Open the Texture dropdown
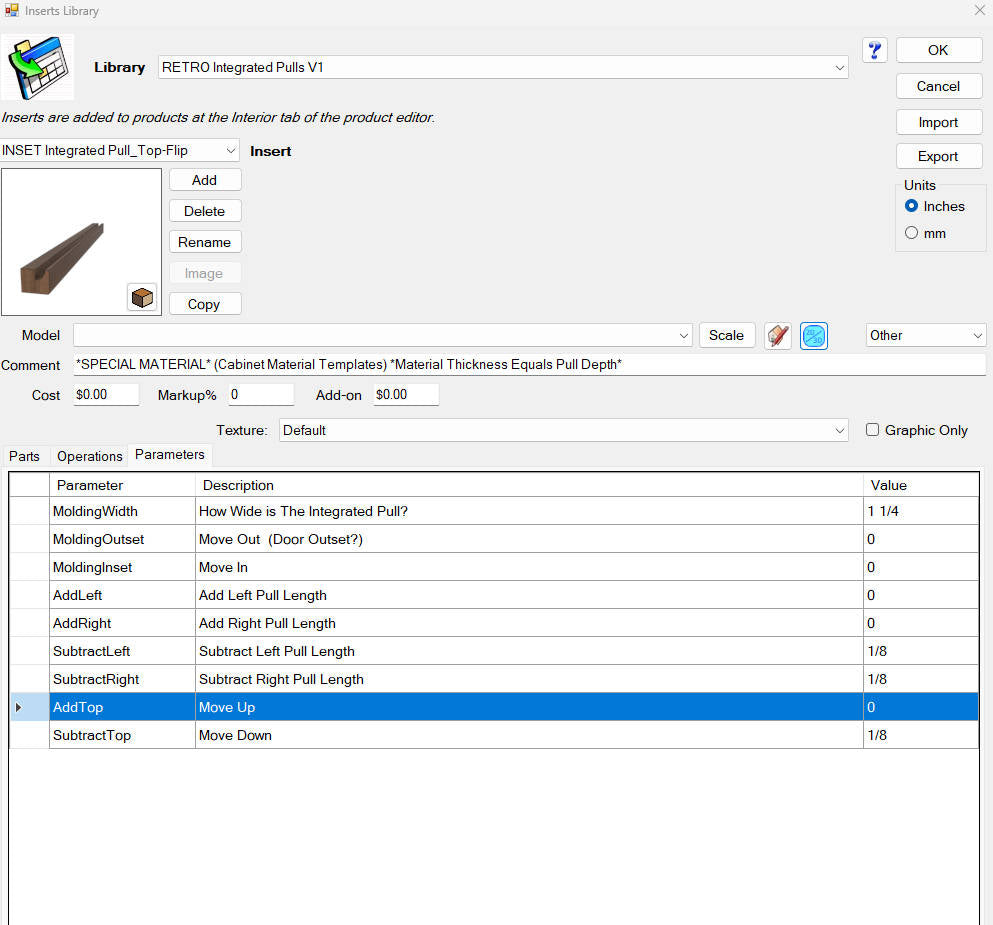The width and height of the screenshot is (993, 925). pos(564,431)
